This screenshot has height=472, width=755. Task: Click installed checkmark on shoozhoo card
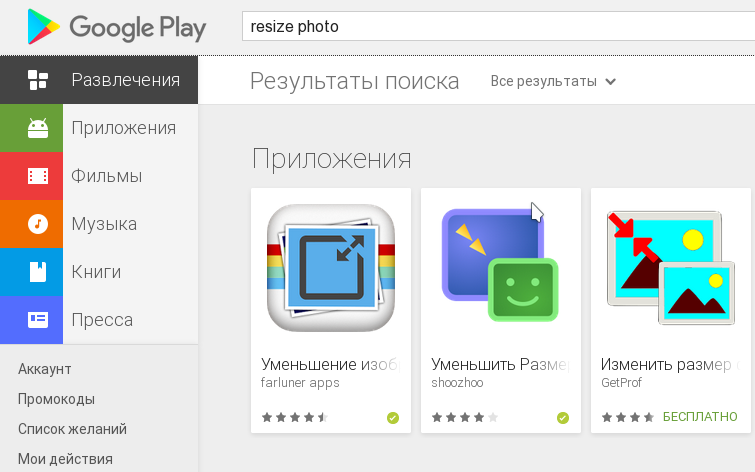pos(563,418)
